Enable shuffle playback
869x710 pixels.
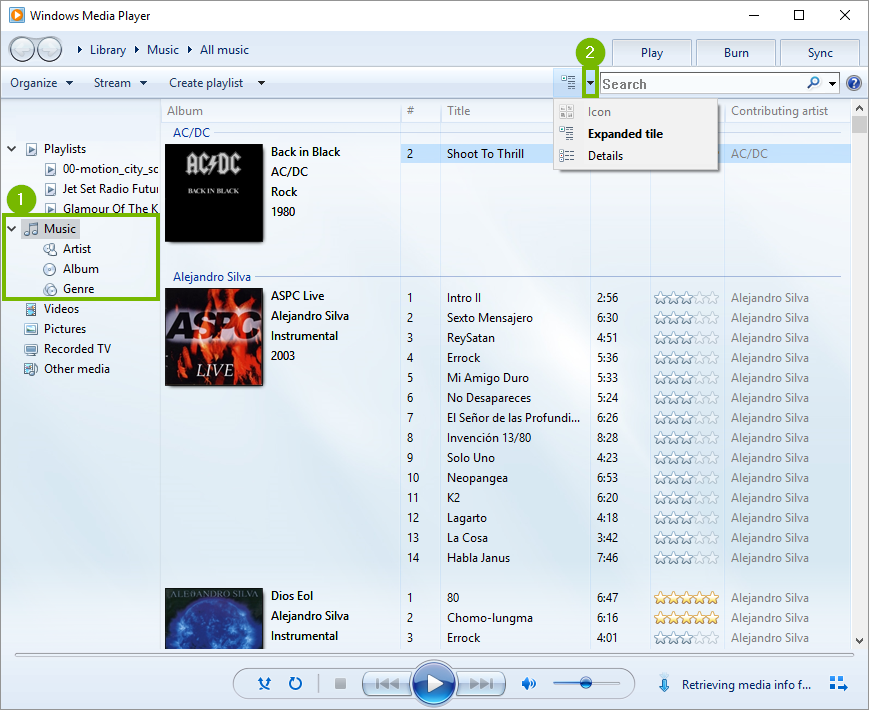[x=264, y=683]
